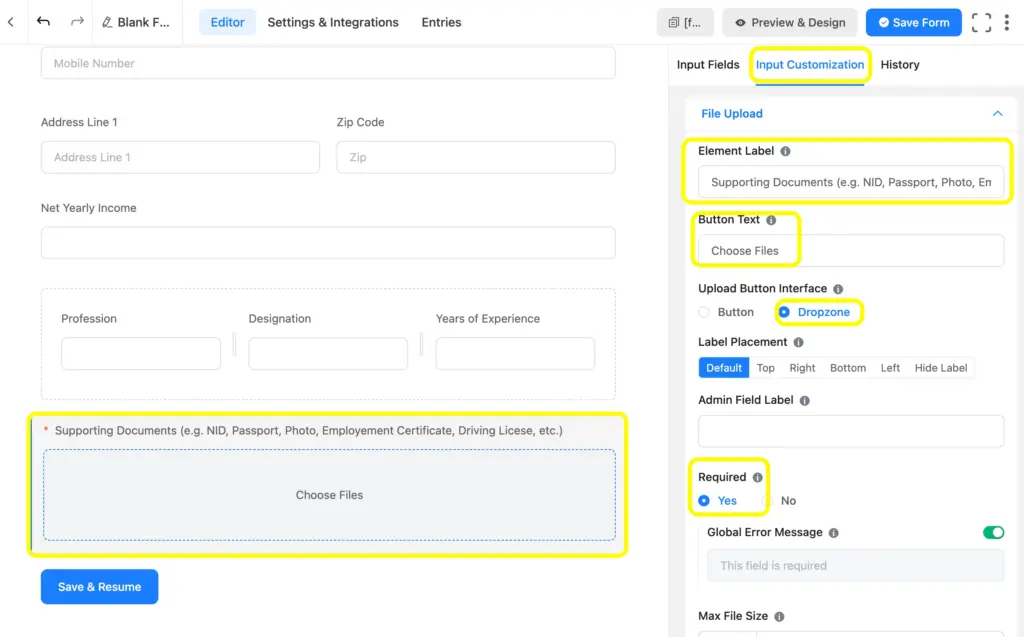Screen dimensions: 1024x637
Task: Click the Required field info icon
Action: coord(760,477)
